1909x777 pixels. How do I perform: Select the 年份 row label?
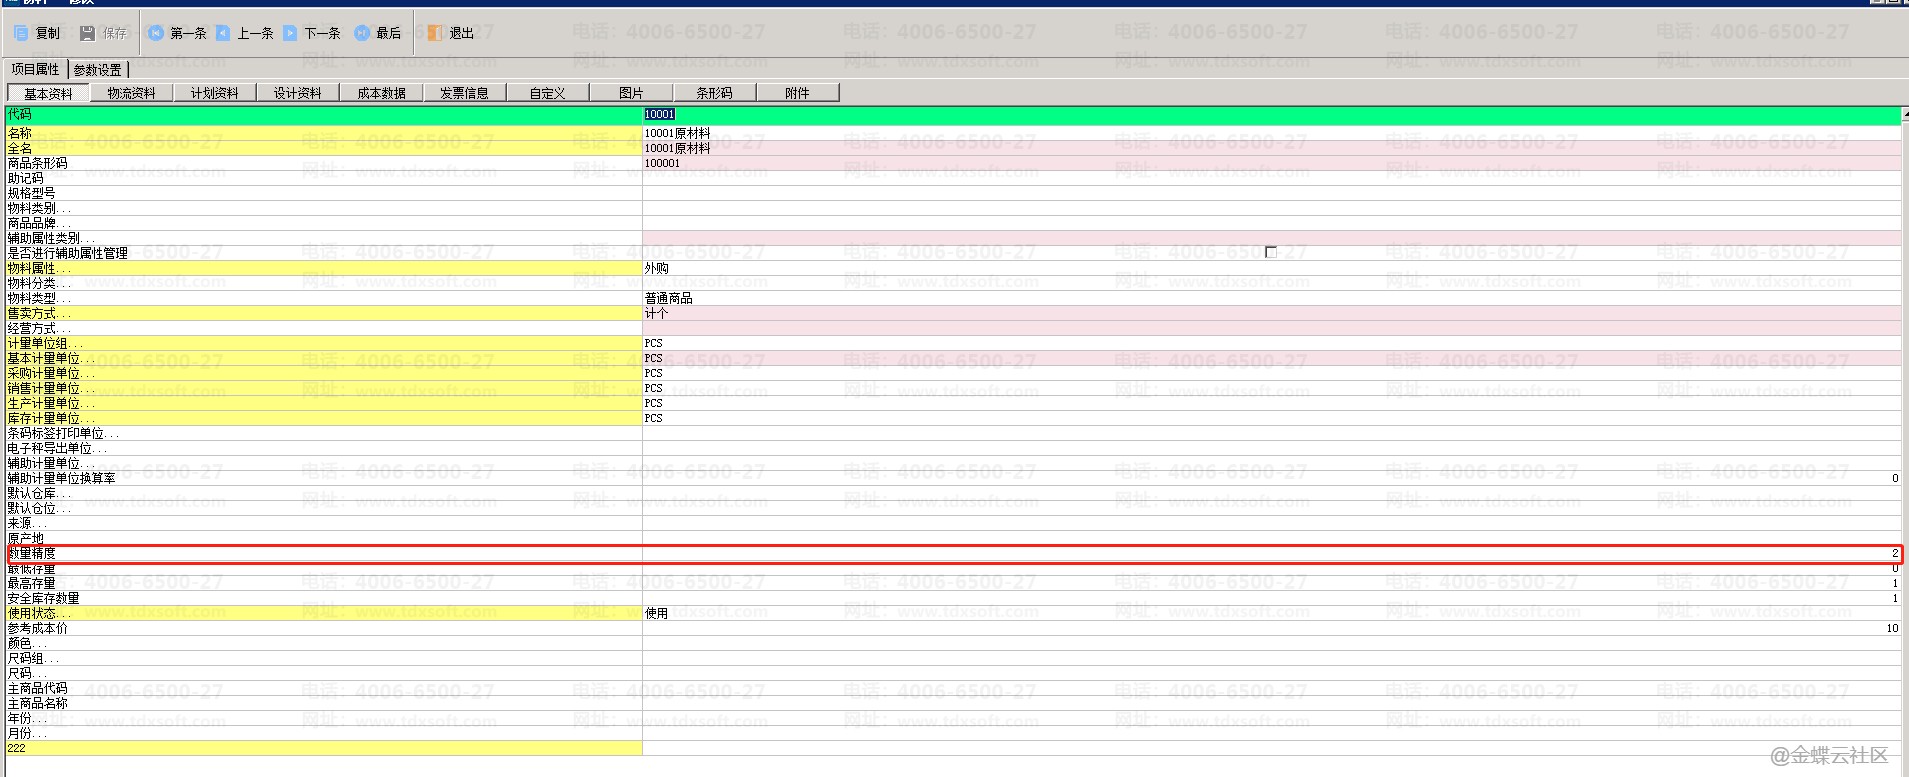28,718
